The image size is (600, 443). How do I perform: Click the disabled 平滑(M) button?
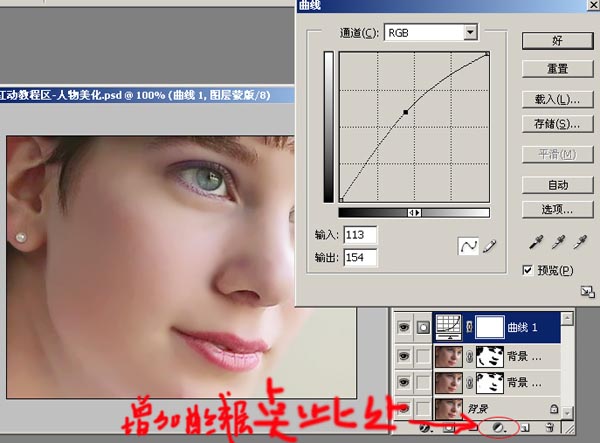click(558, 155)
